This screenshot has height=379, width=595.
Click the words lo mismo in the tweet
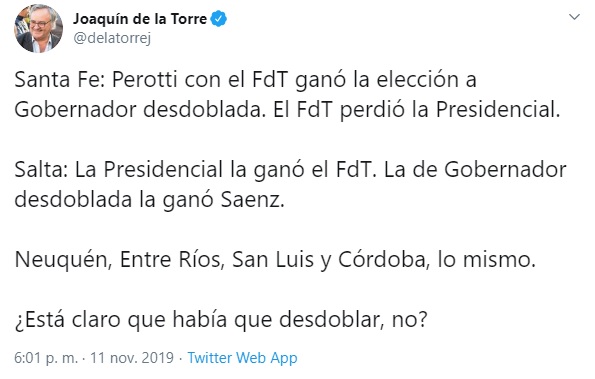[486, 260]
